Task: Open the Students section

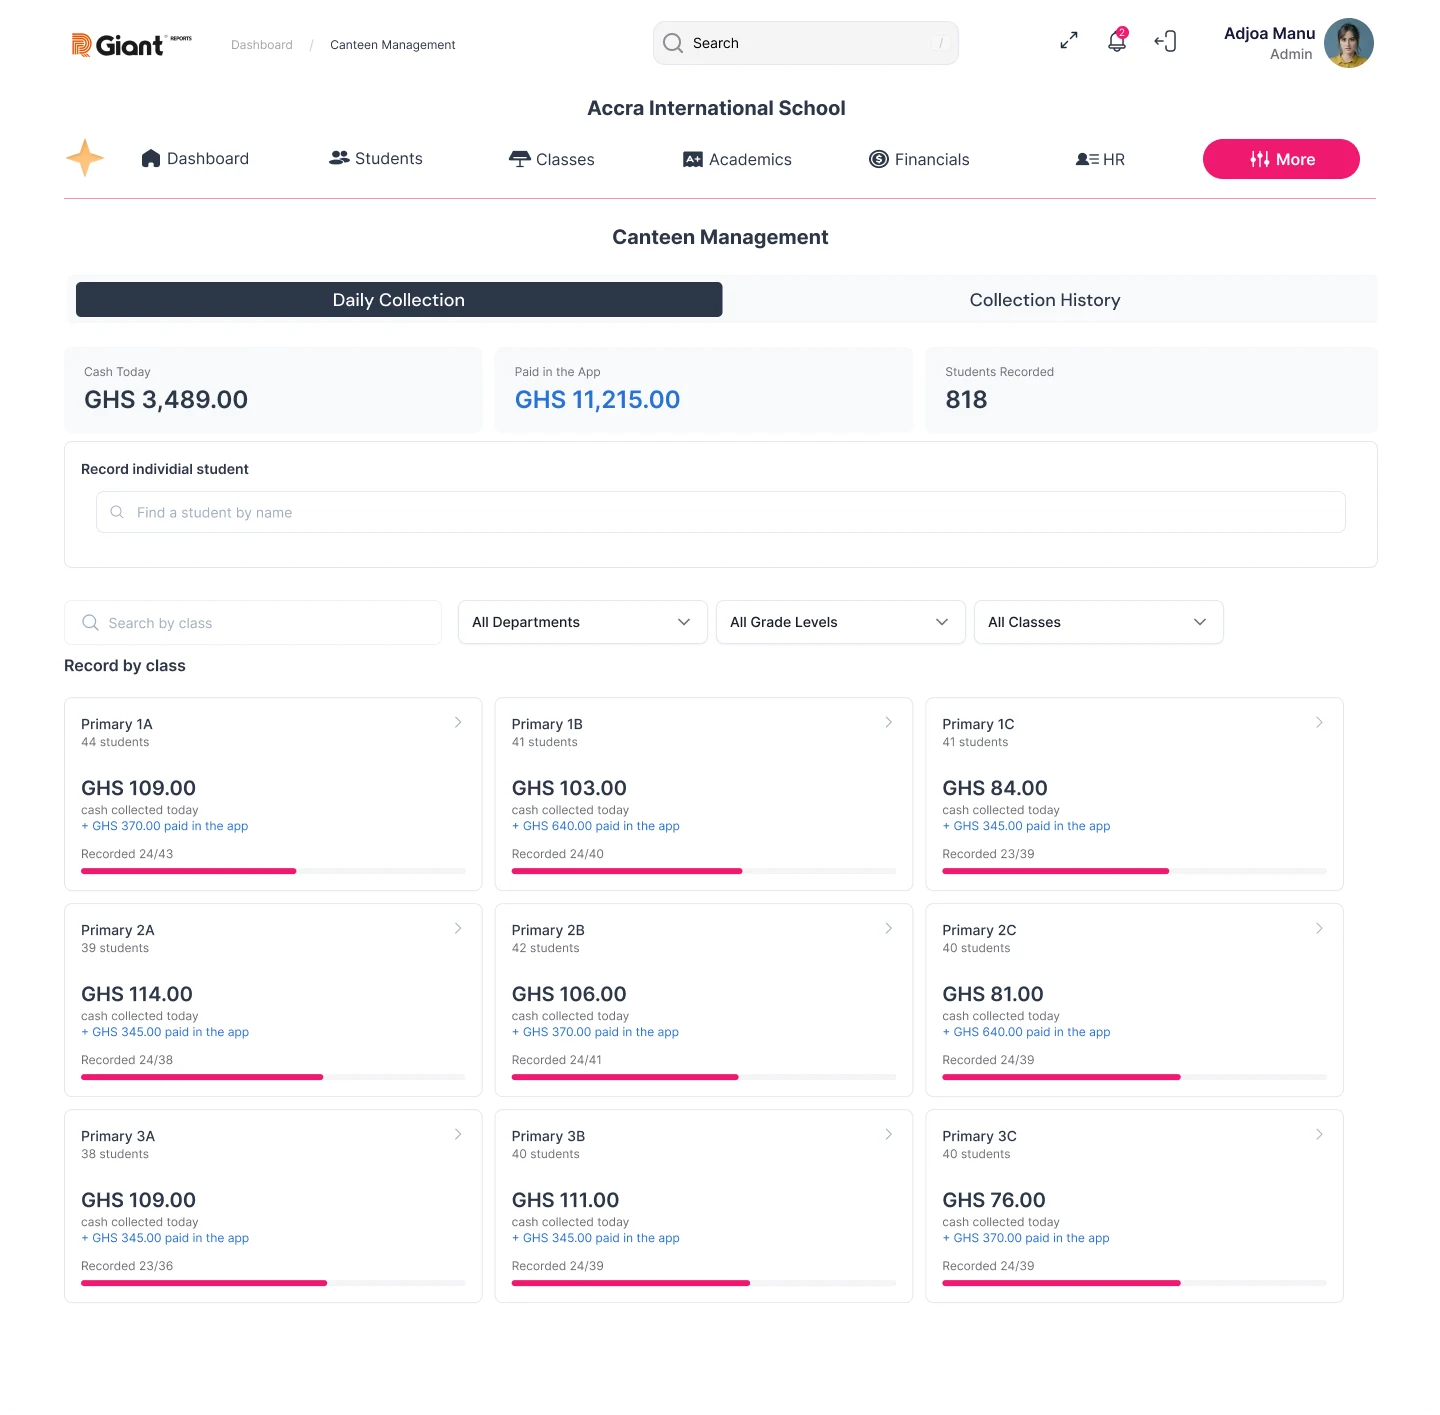Action: [x=376, y=158]
